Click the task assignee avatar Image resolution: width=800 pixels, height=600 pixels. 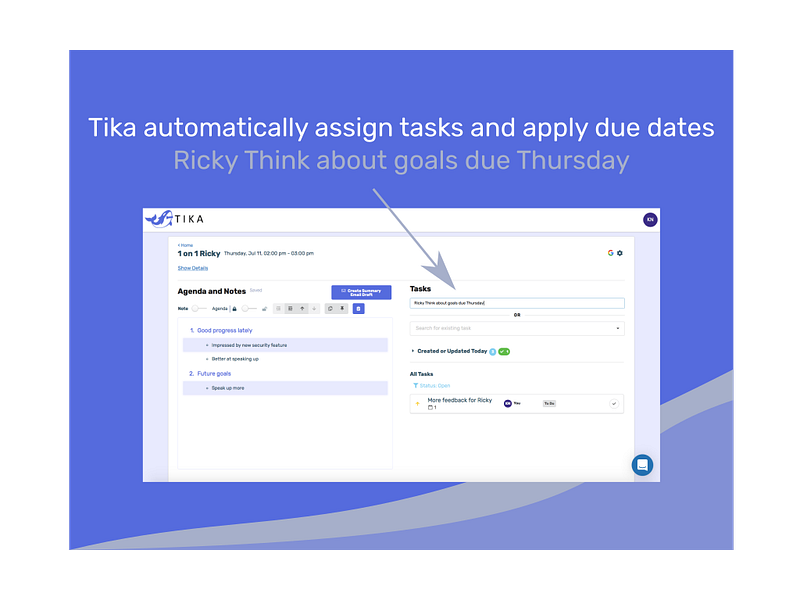[508, 404]
